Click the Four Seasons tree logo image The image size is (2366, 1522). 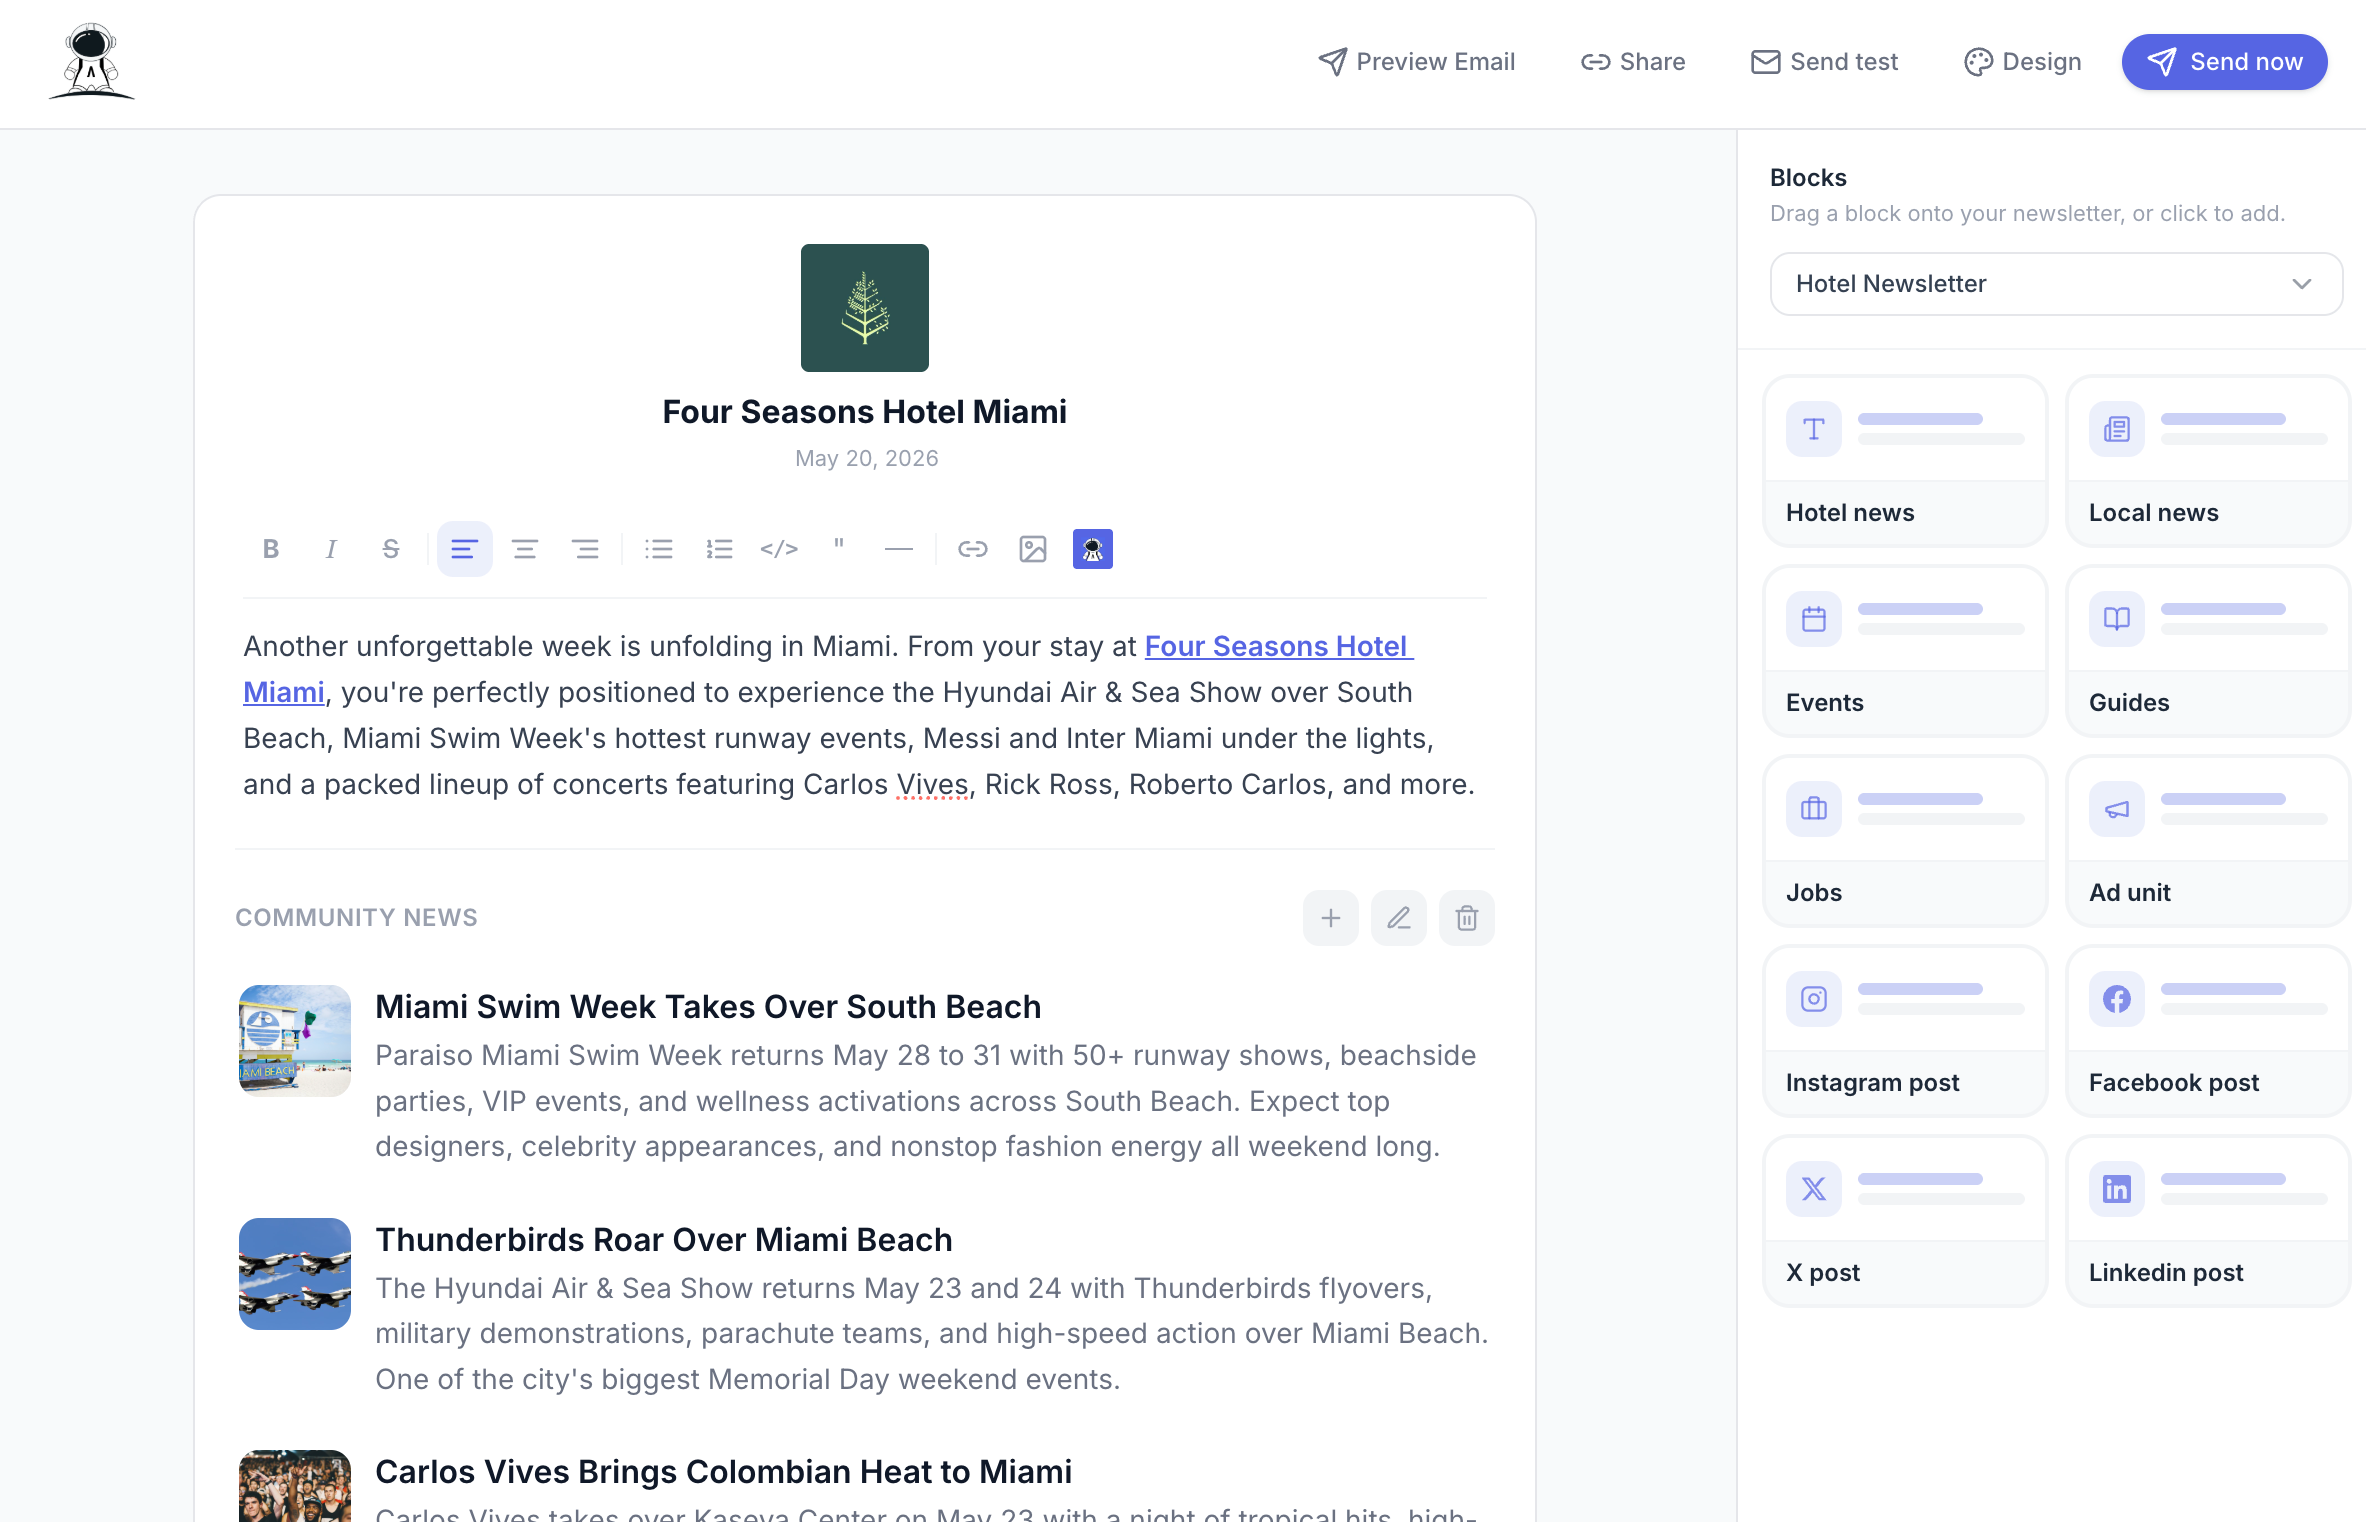865,308
